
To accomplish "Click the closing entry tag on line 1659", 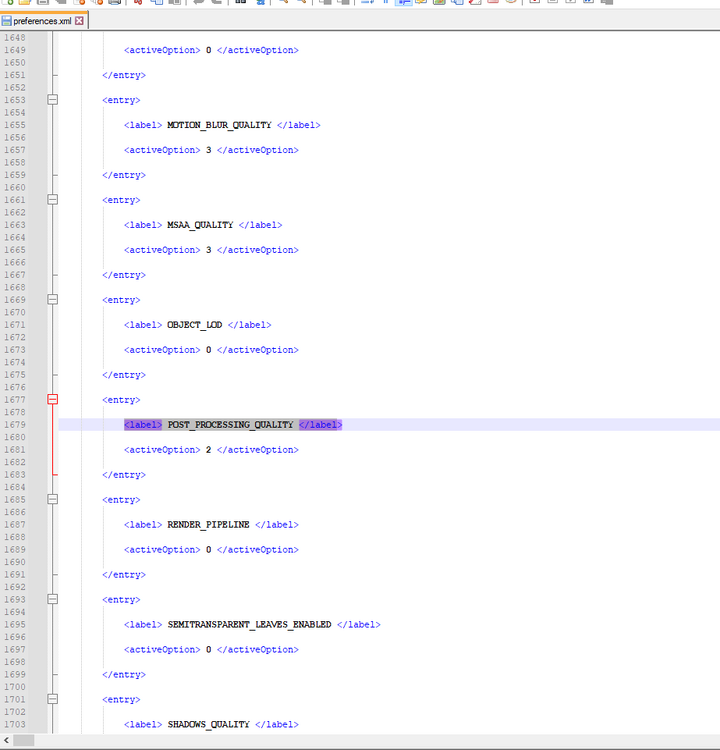I will pos(124,175).
